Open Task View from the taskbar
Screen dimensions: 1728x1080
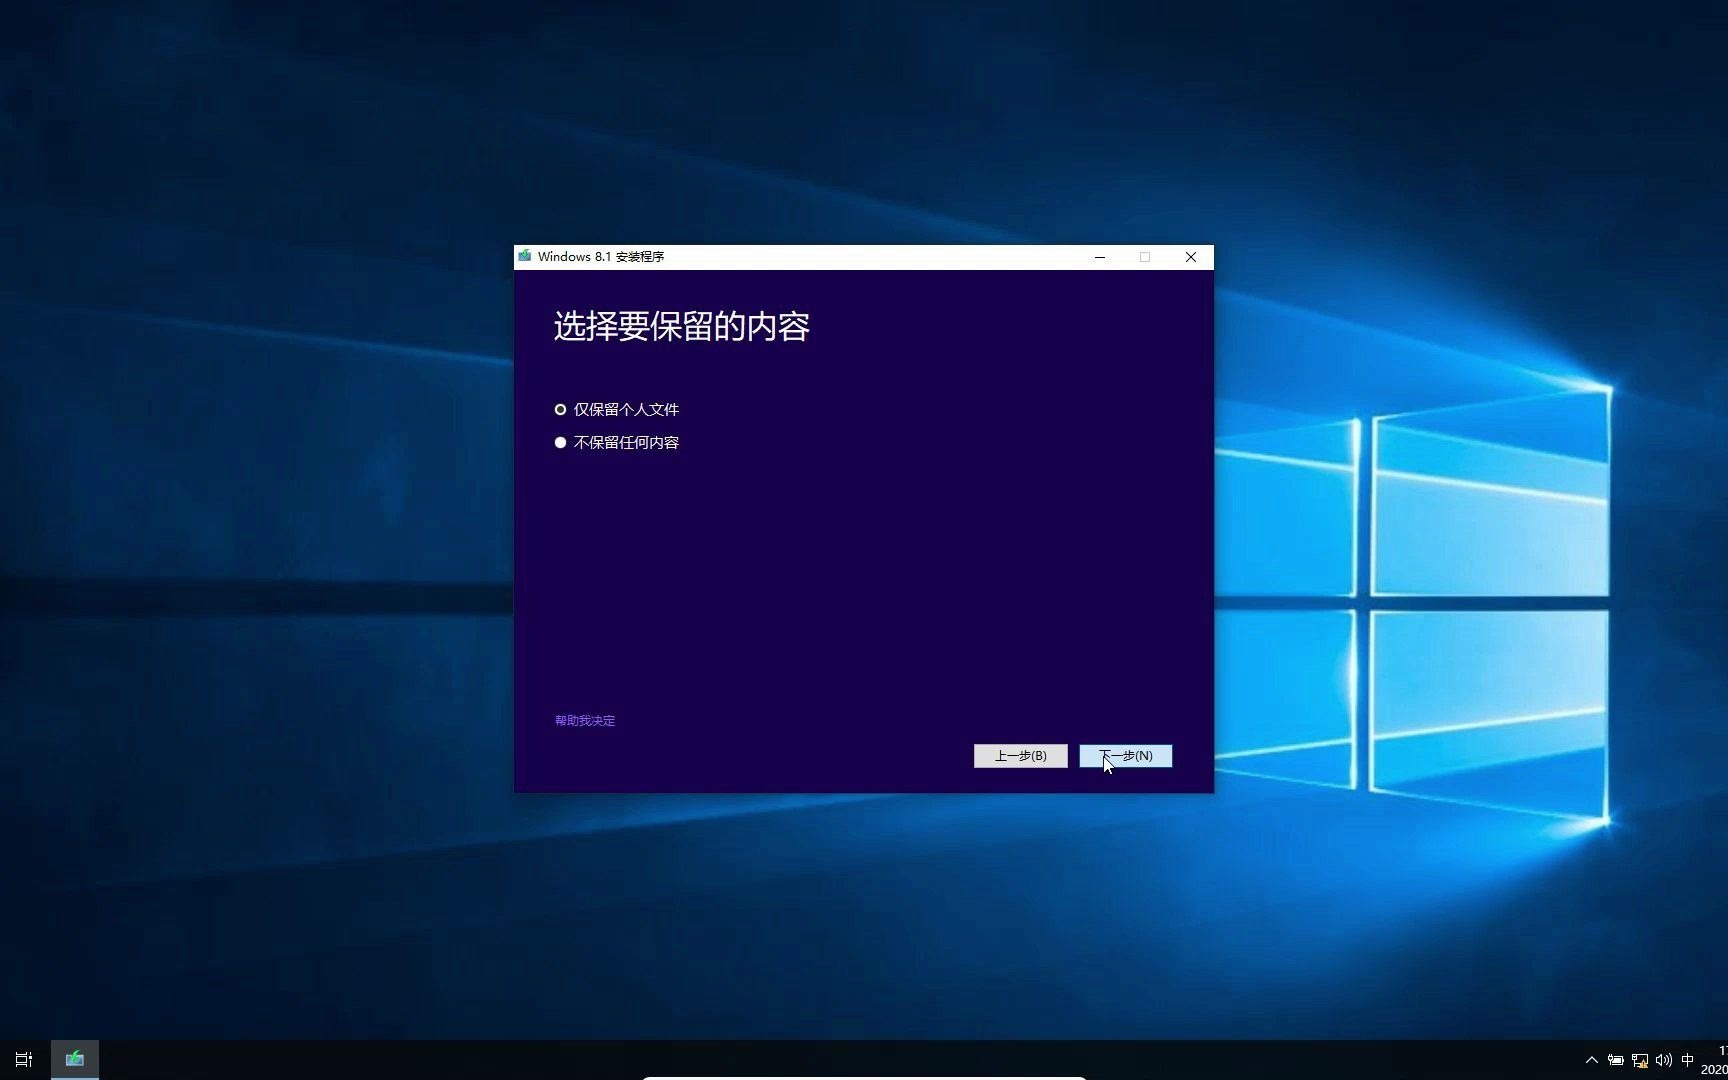tap(24, 1059)
